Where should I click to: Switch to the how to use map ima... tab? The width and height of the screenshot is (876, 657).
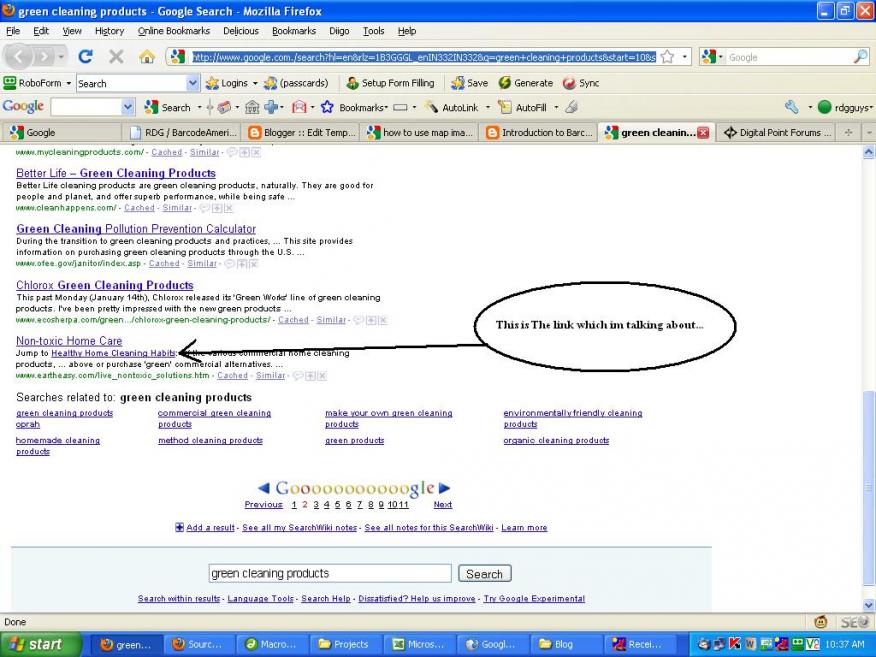pyautogui.click(x=421, y=132)
